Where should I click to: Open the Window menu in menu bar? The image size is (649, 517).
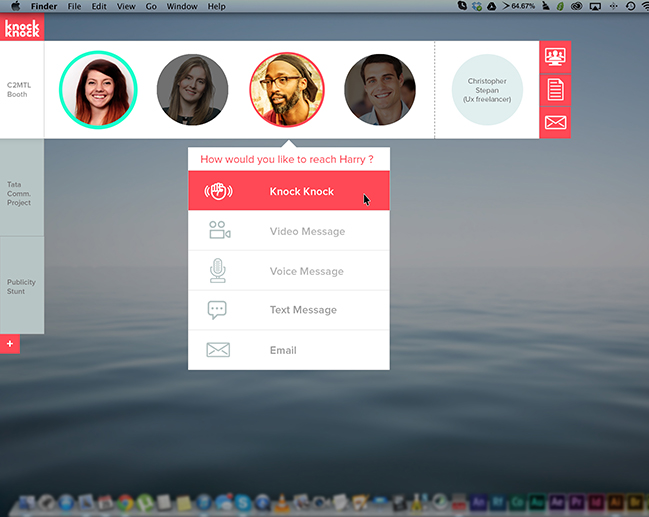(x=182, y=6)
